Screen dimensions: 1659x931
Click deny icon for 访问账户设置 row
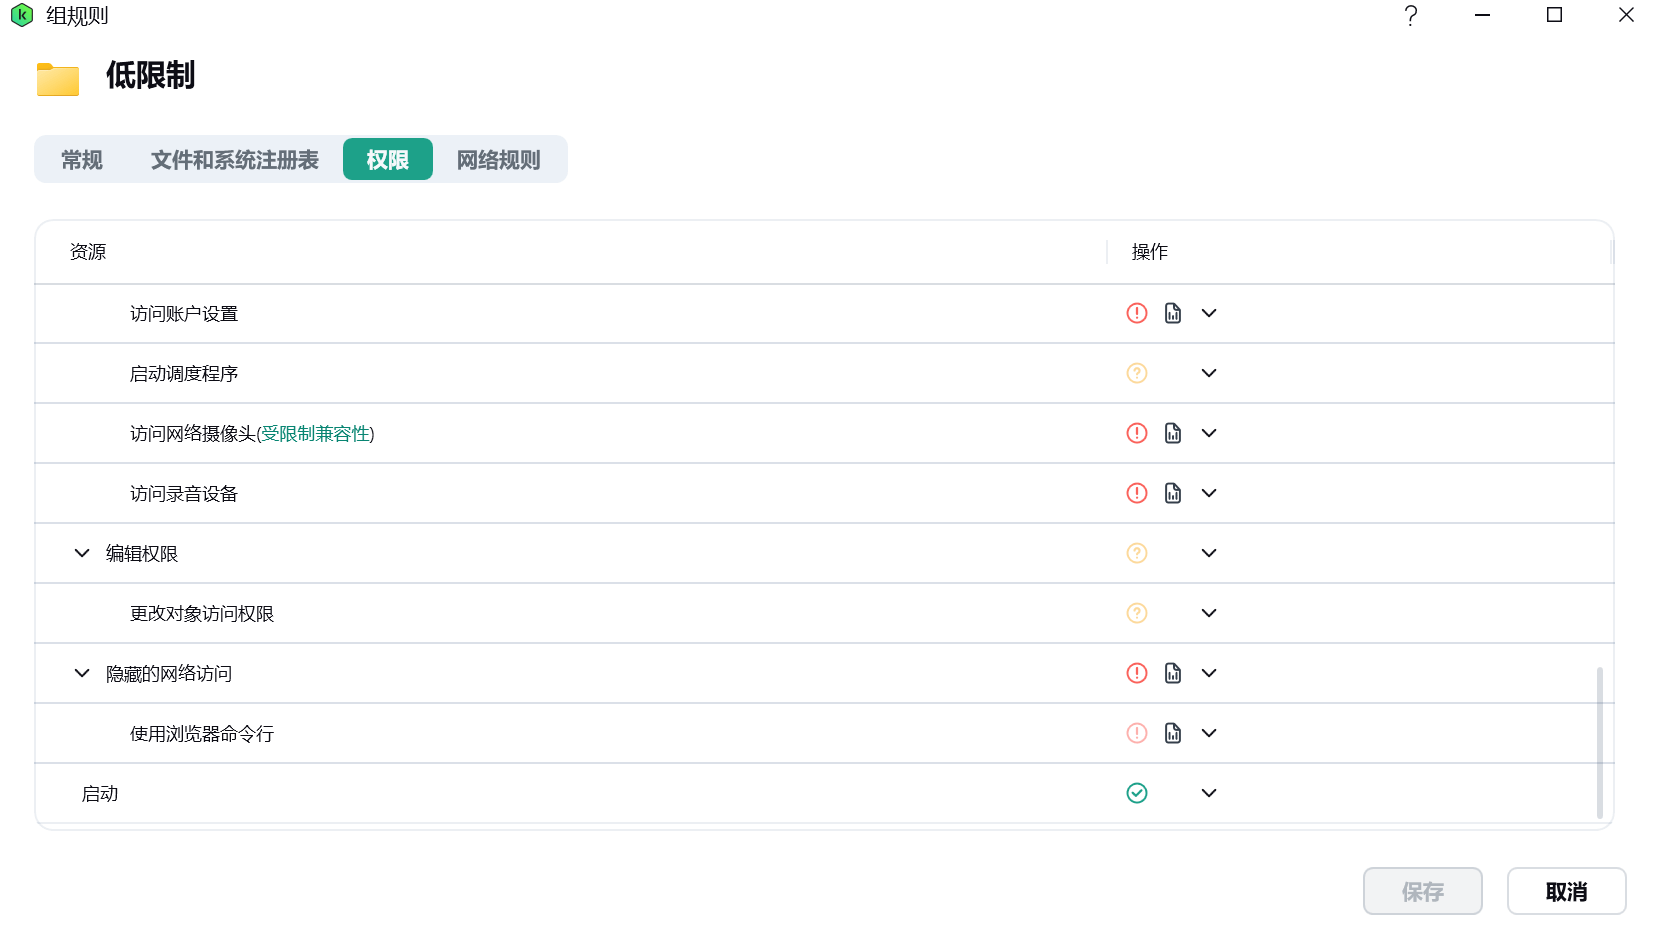[x=1137, y=313]
